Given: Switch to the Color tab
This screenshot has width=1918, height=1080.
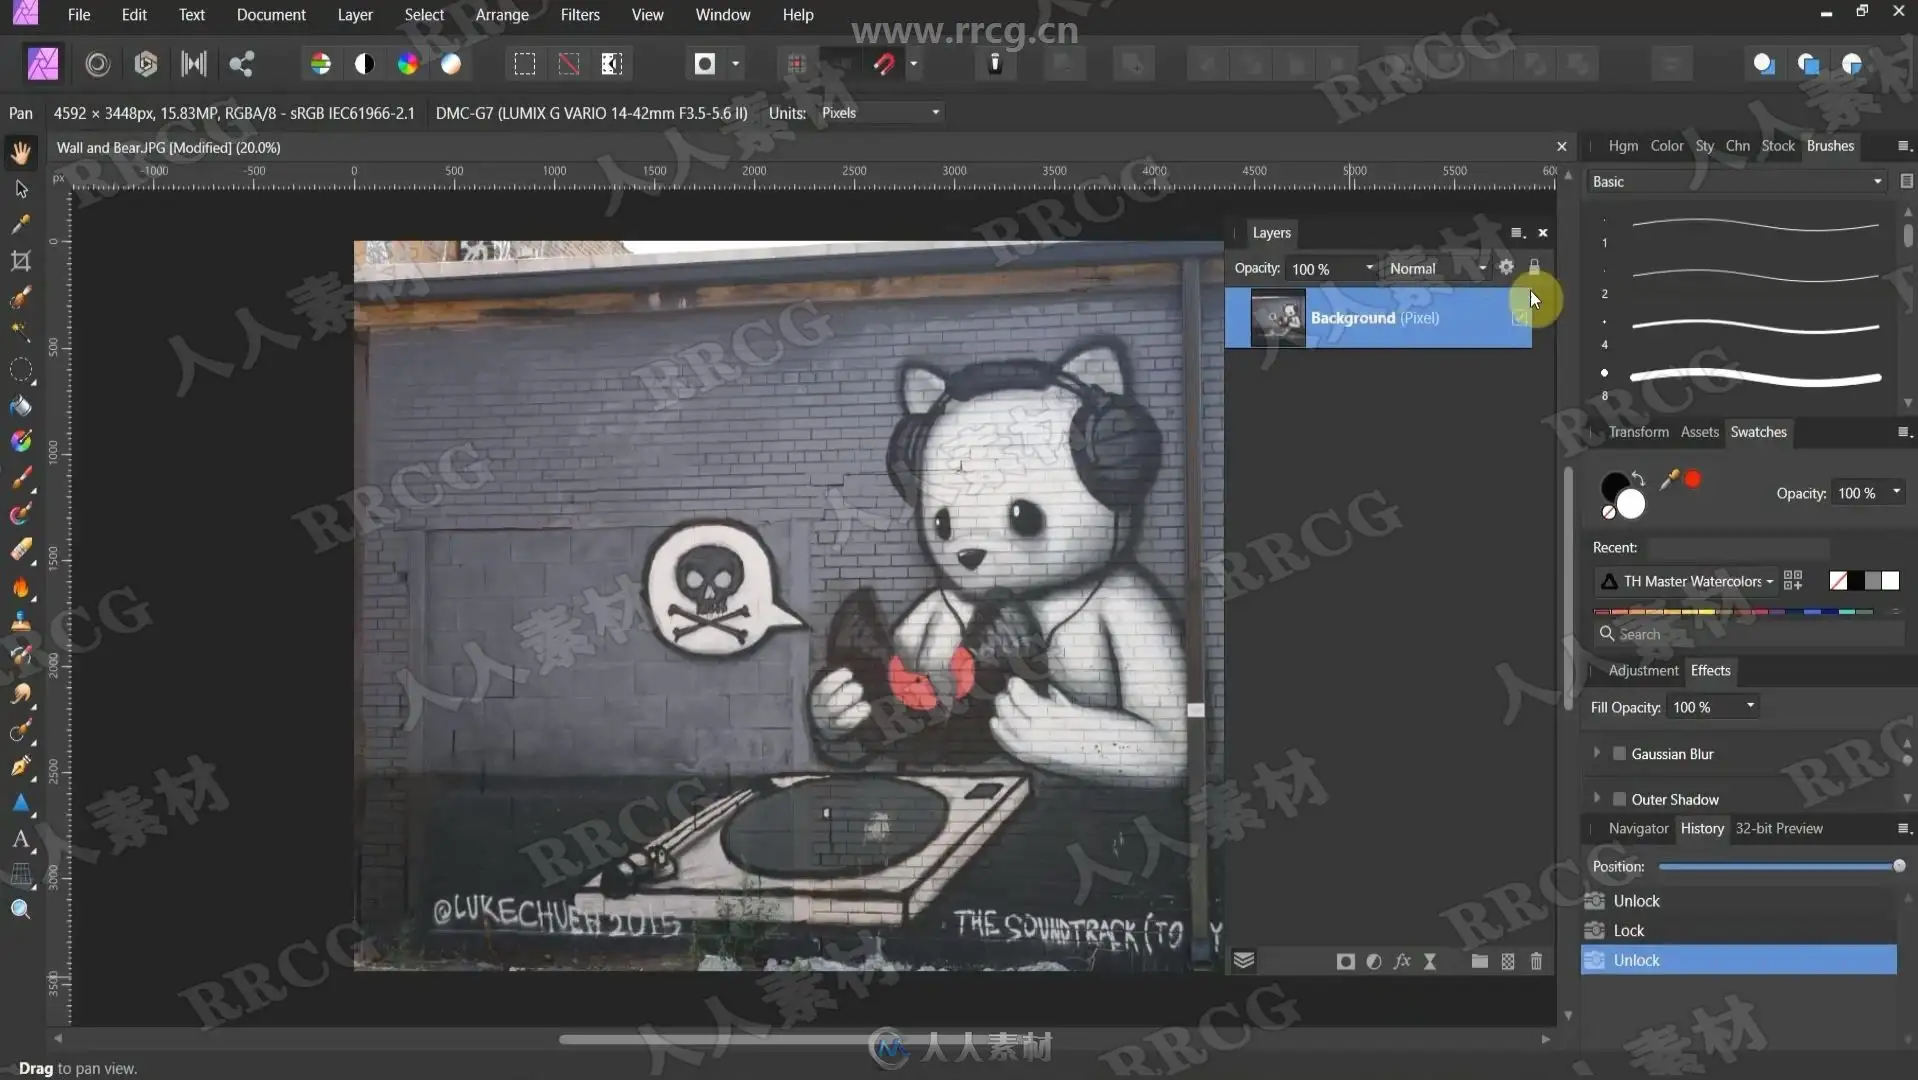Looking at the screenshot, I should point(1666,146).
